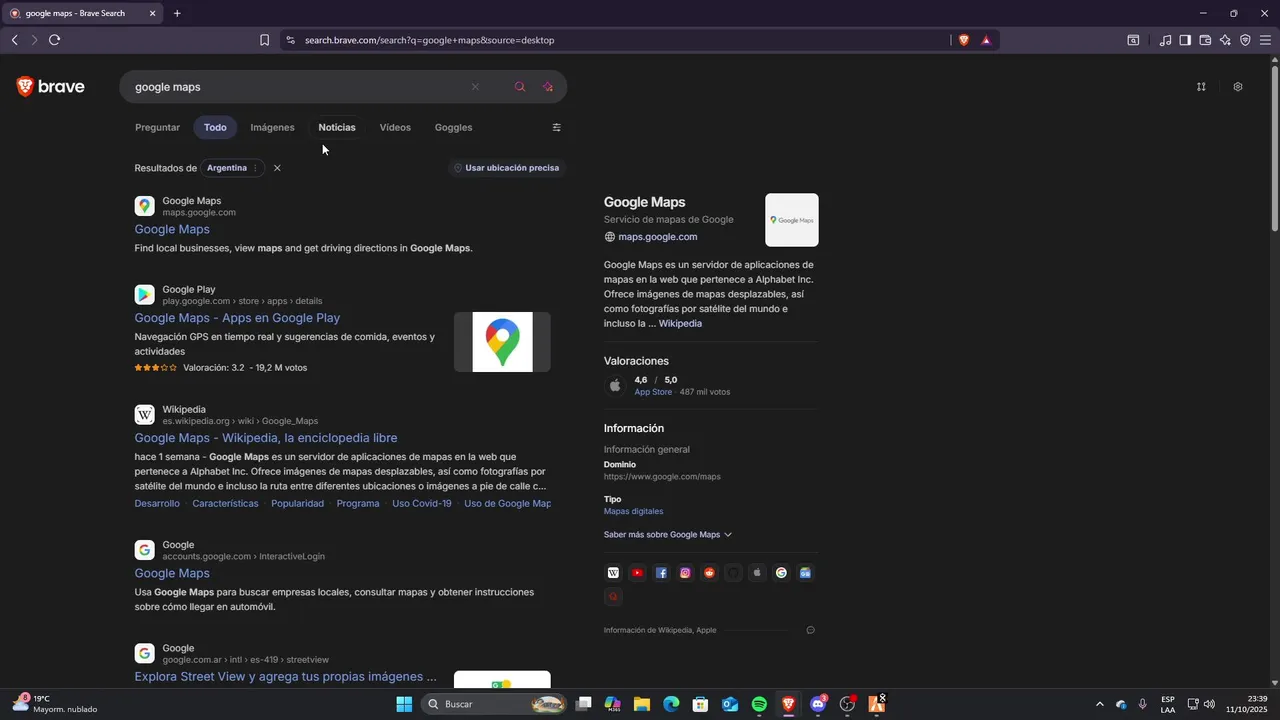Switch to the Goggles tab
The height and width of the screenshot is (720, 1280).
pyautogui.click(x=453, y=127)
